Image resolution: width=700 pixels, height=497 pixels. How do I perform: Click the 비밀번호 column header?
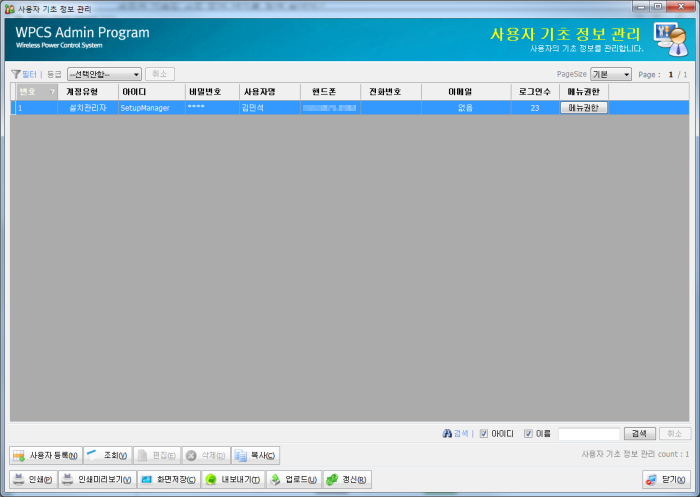point(212,92)
